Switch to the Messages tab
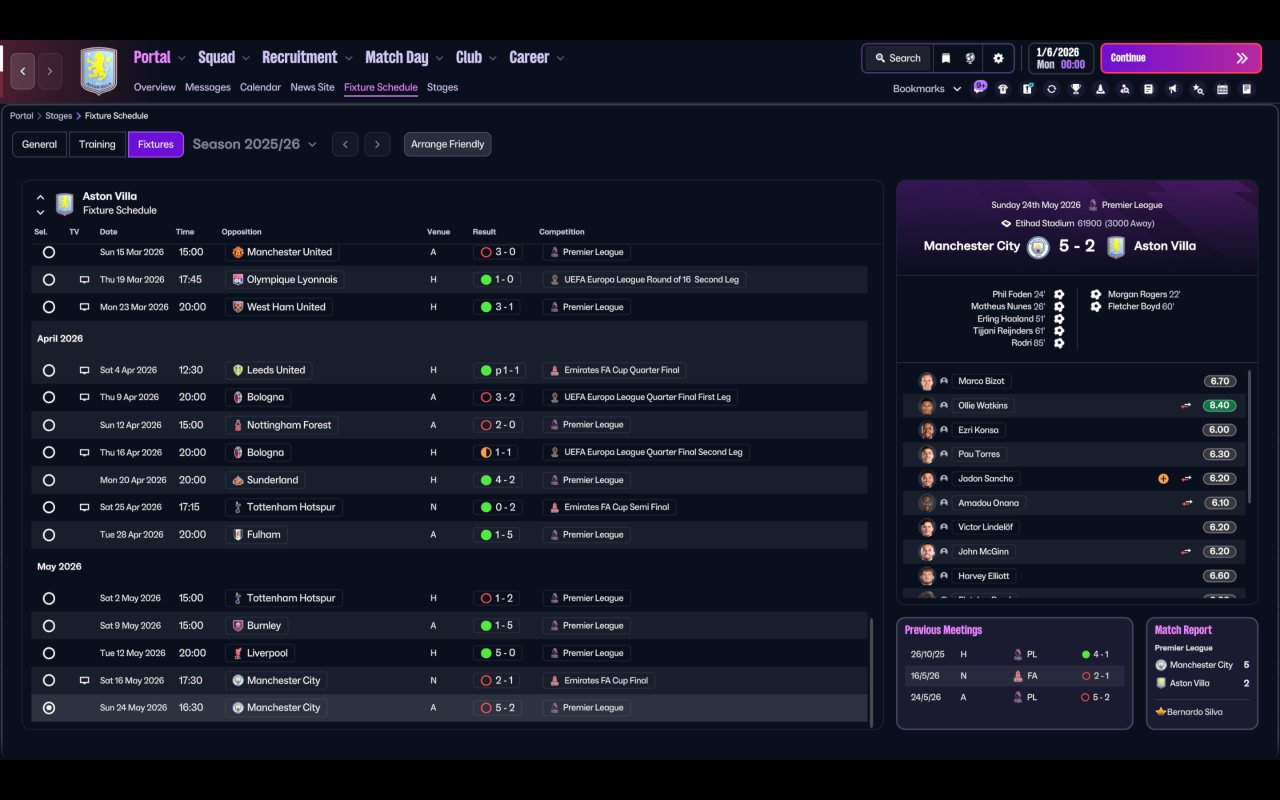The width and height of the screenshot is (1280, 800). tap(208, 87)
